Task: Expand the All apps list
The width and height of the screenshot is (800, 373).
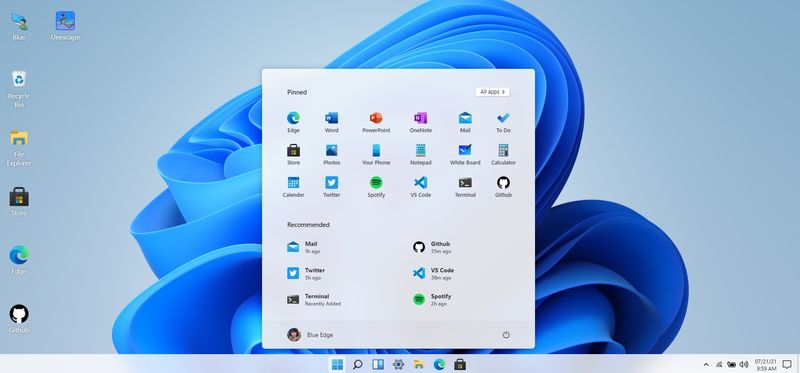Action: (493, 92)
